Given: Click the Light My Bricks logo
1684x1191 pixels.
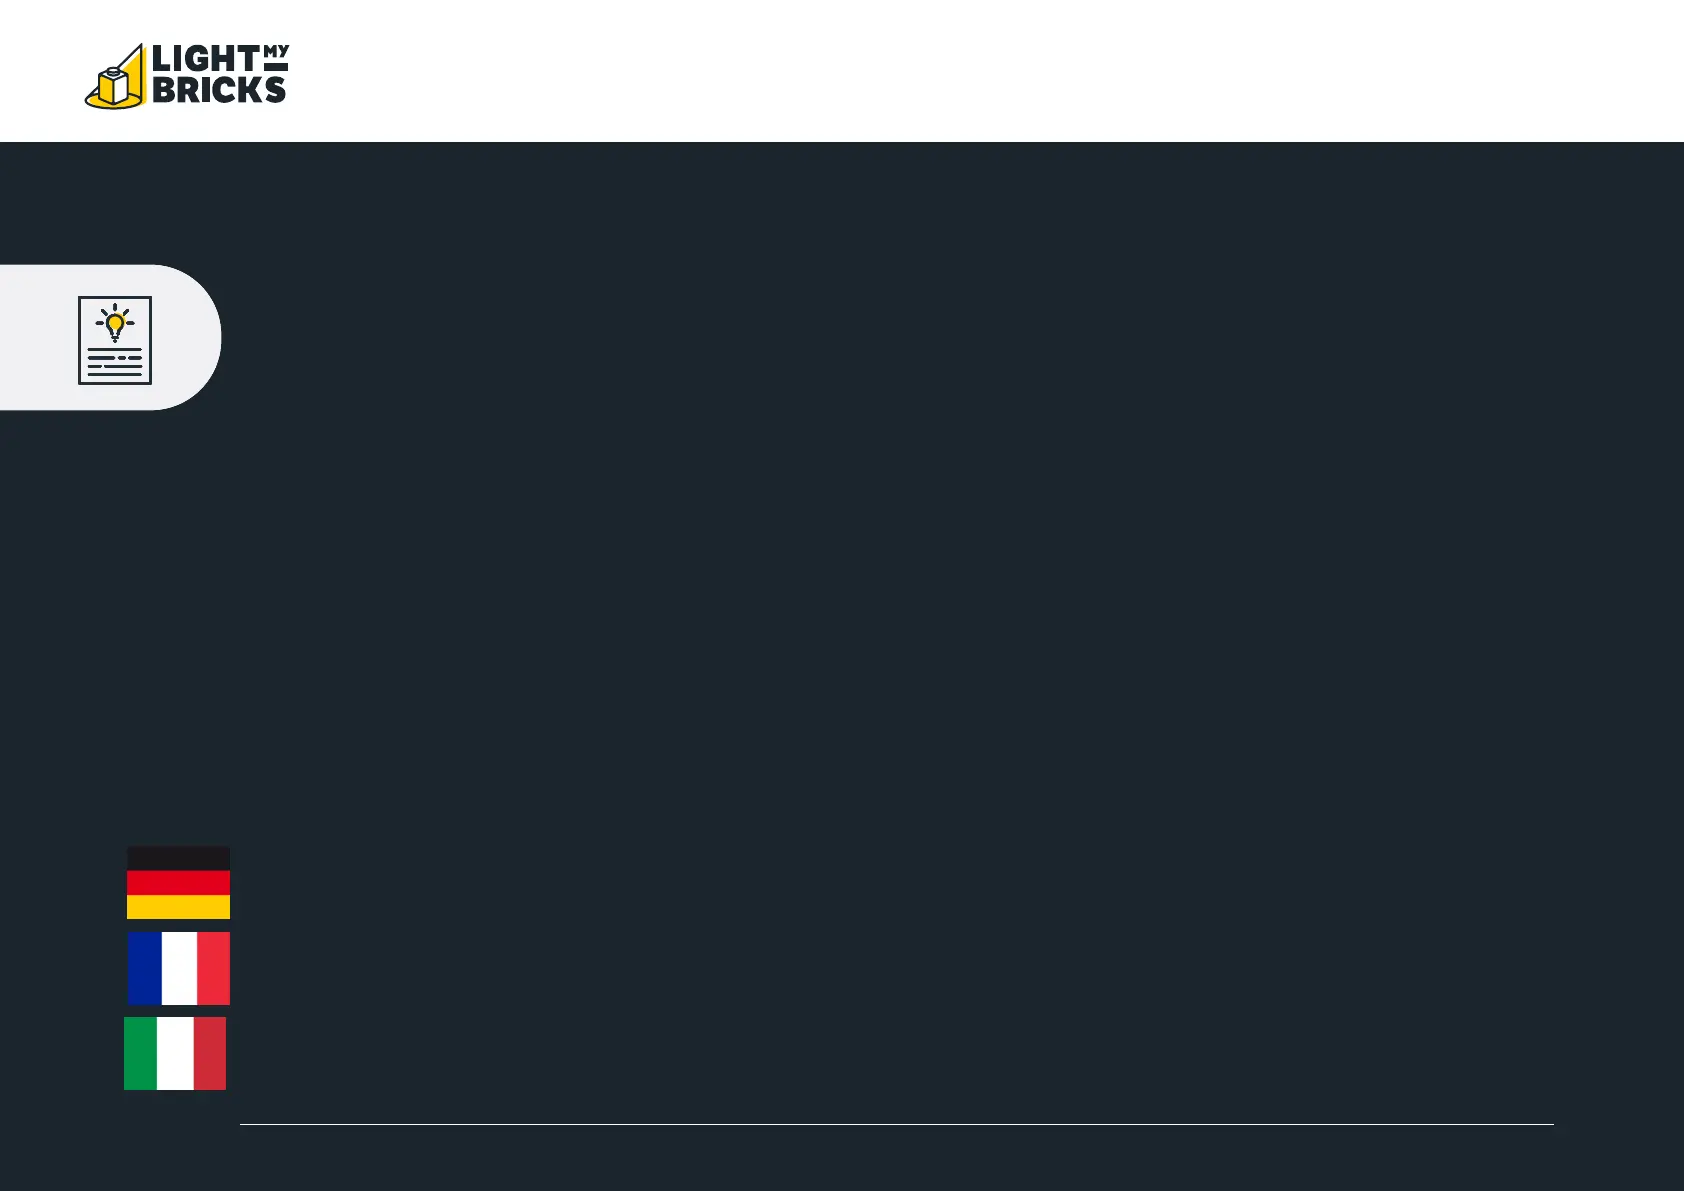Looking at the screenshot, I should pos(187,76).
